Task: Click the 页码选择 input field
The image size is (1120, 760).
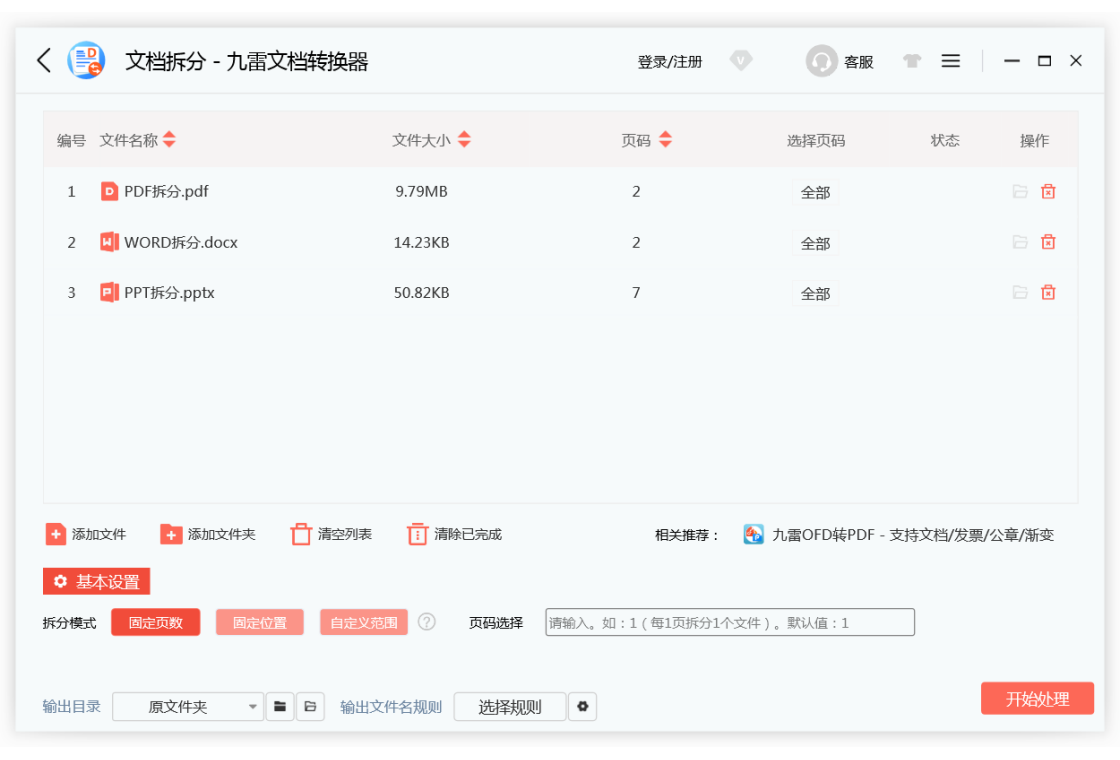Action: pos(730,622)
